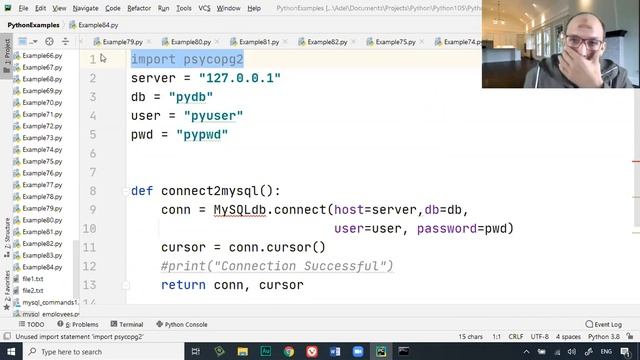Screen dimensions: 640x360
Task: Toggle the read-only lock icon in status bar
Action: 630,336
